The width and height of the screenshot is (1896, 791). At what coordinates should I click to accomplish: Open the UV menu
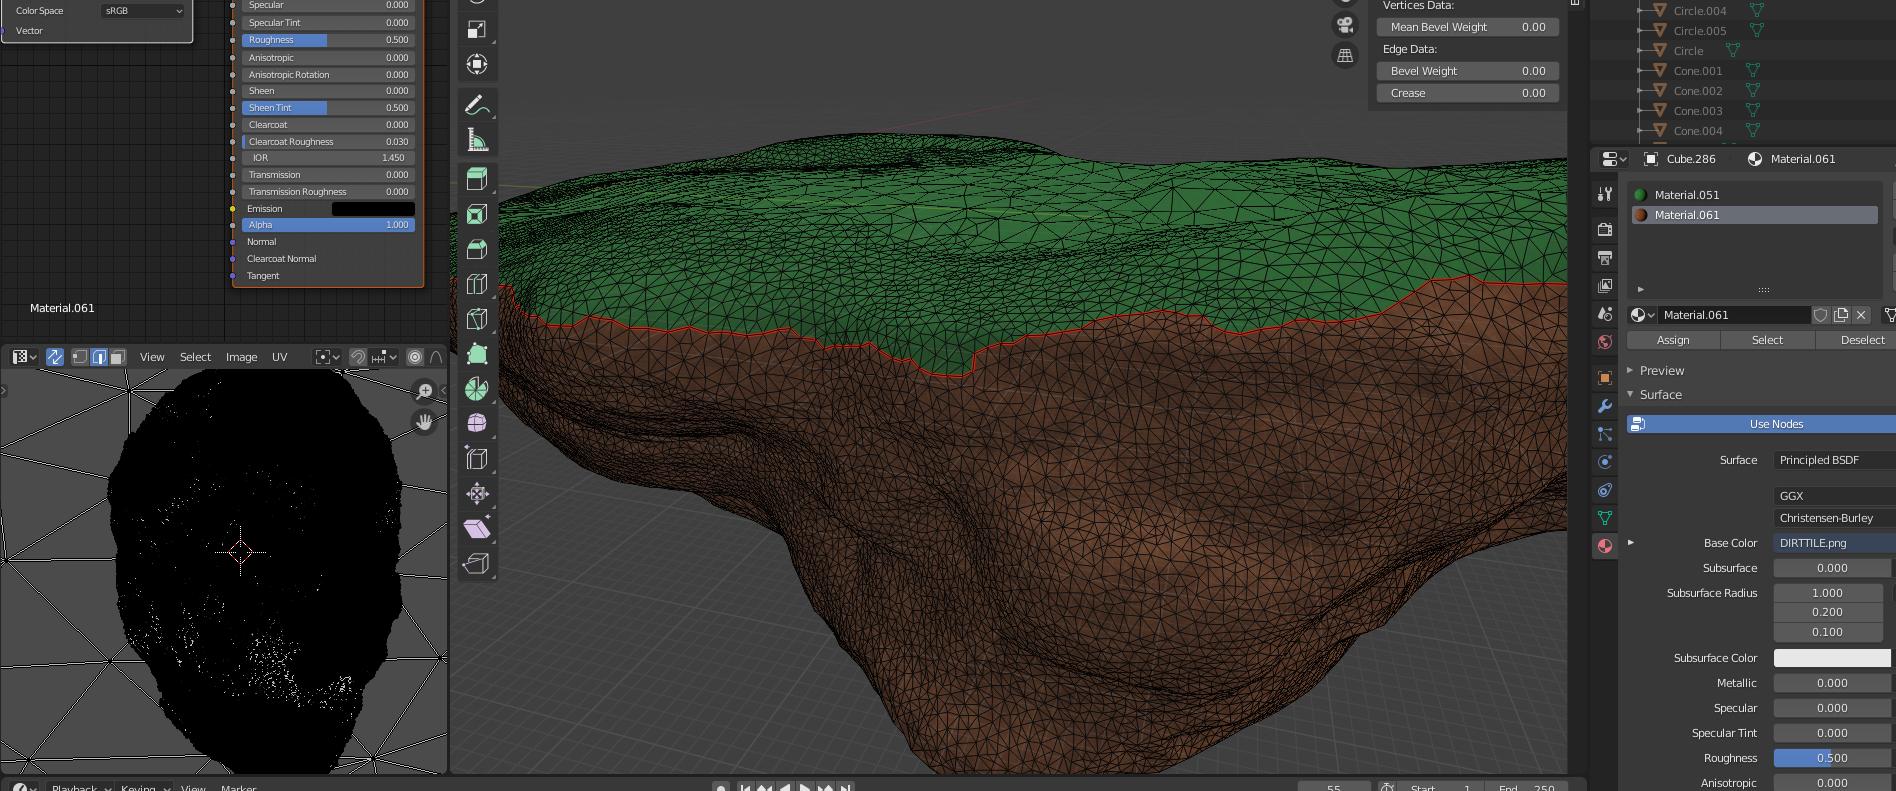279,357
